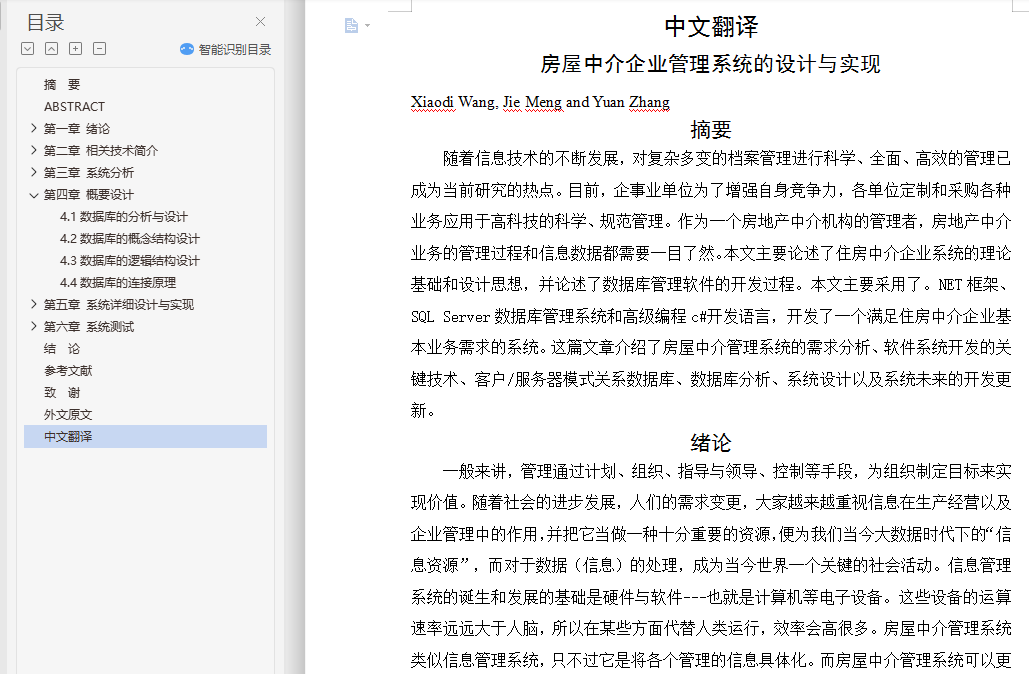This screenshot has height=674, width=1029.
Task: Click 智能识别目录 button
Action: [x=226, y=49]
